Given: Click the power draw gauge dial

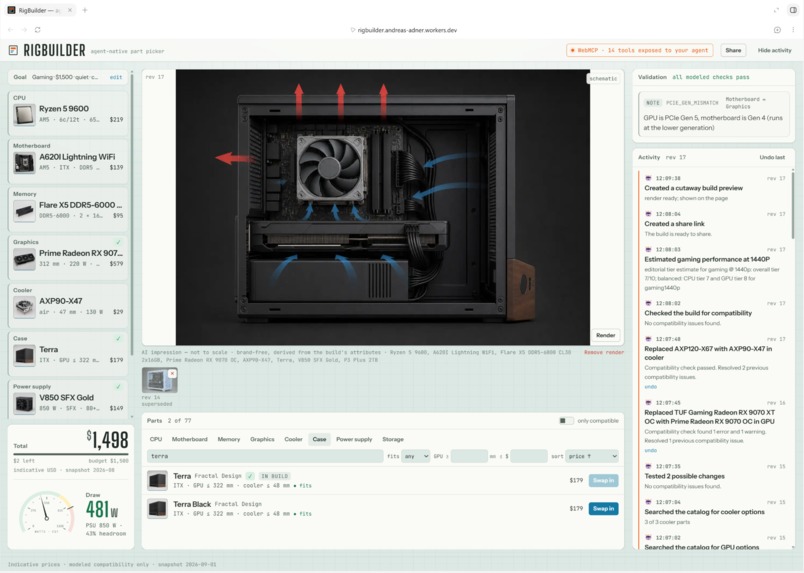Looking at the screenshot, I should (x=47, y=512).
